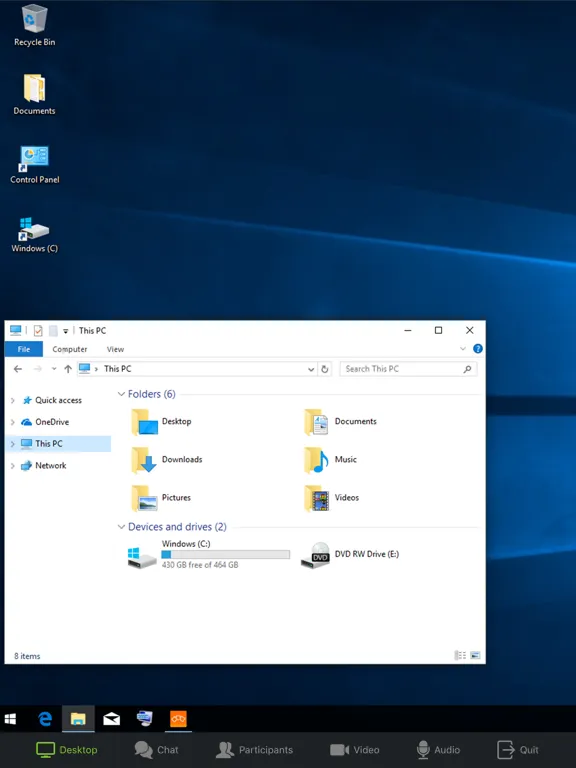Open the Recent locations dropdown arrow

[54, 369]
